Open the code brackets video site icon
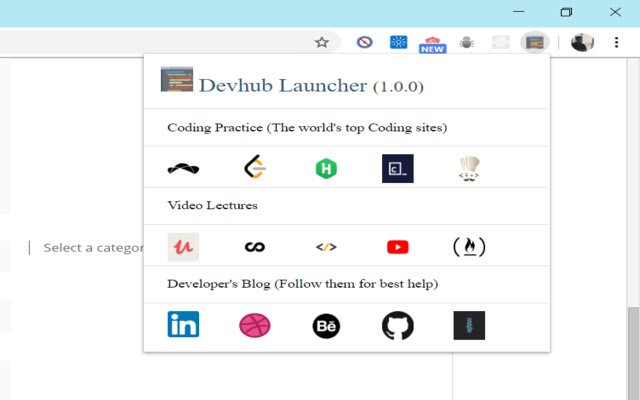This screenshot has width=640, height=400. pyautogui.click(x=326, y=247)
